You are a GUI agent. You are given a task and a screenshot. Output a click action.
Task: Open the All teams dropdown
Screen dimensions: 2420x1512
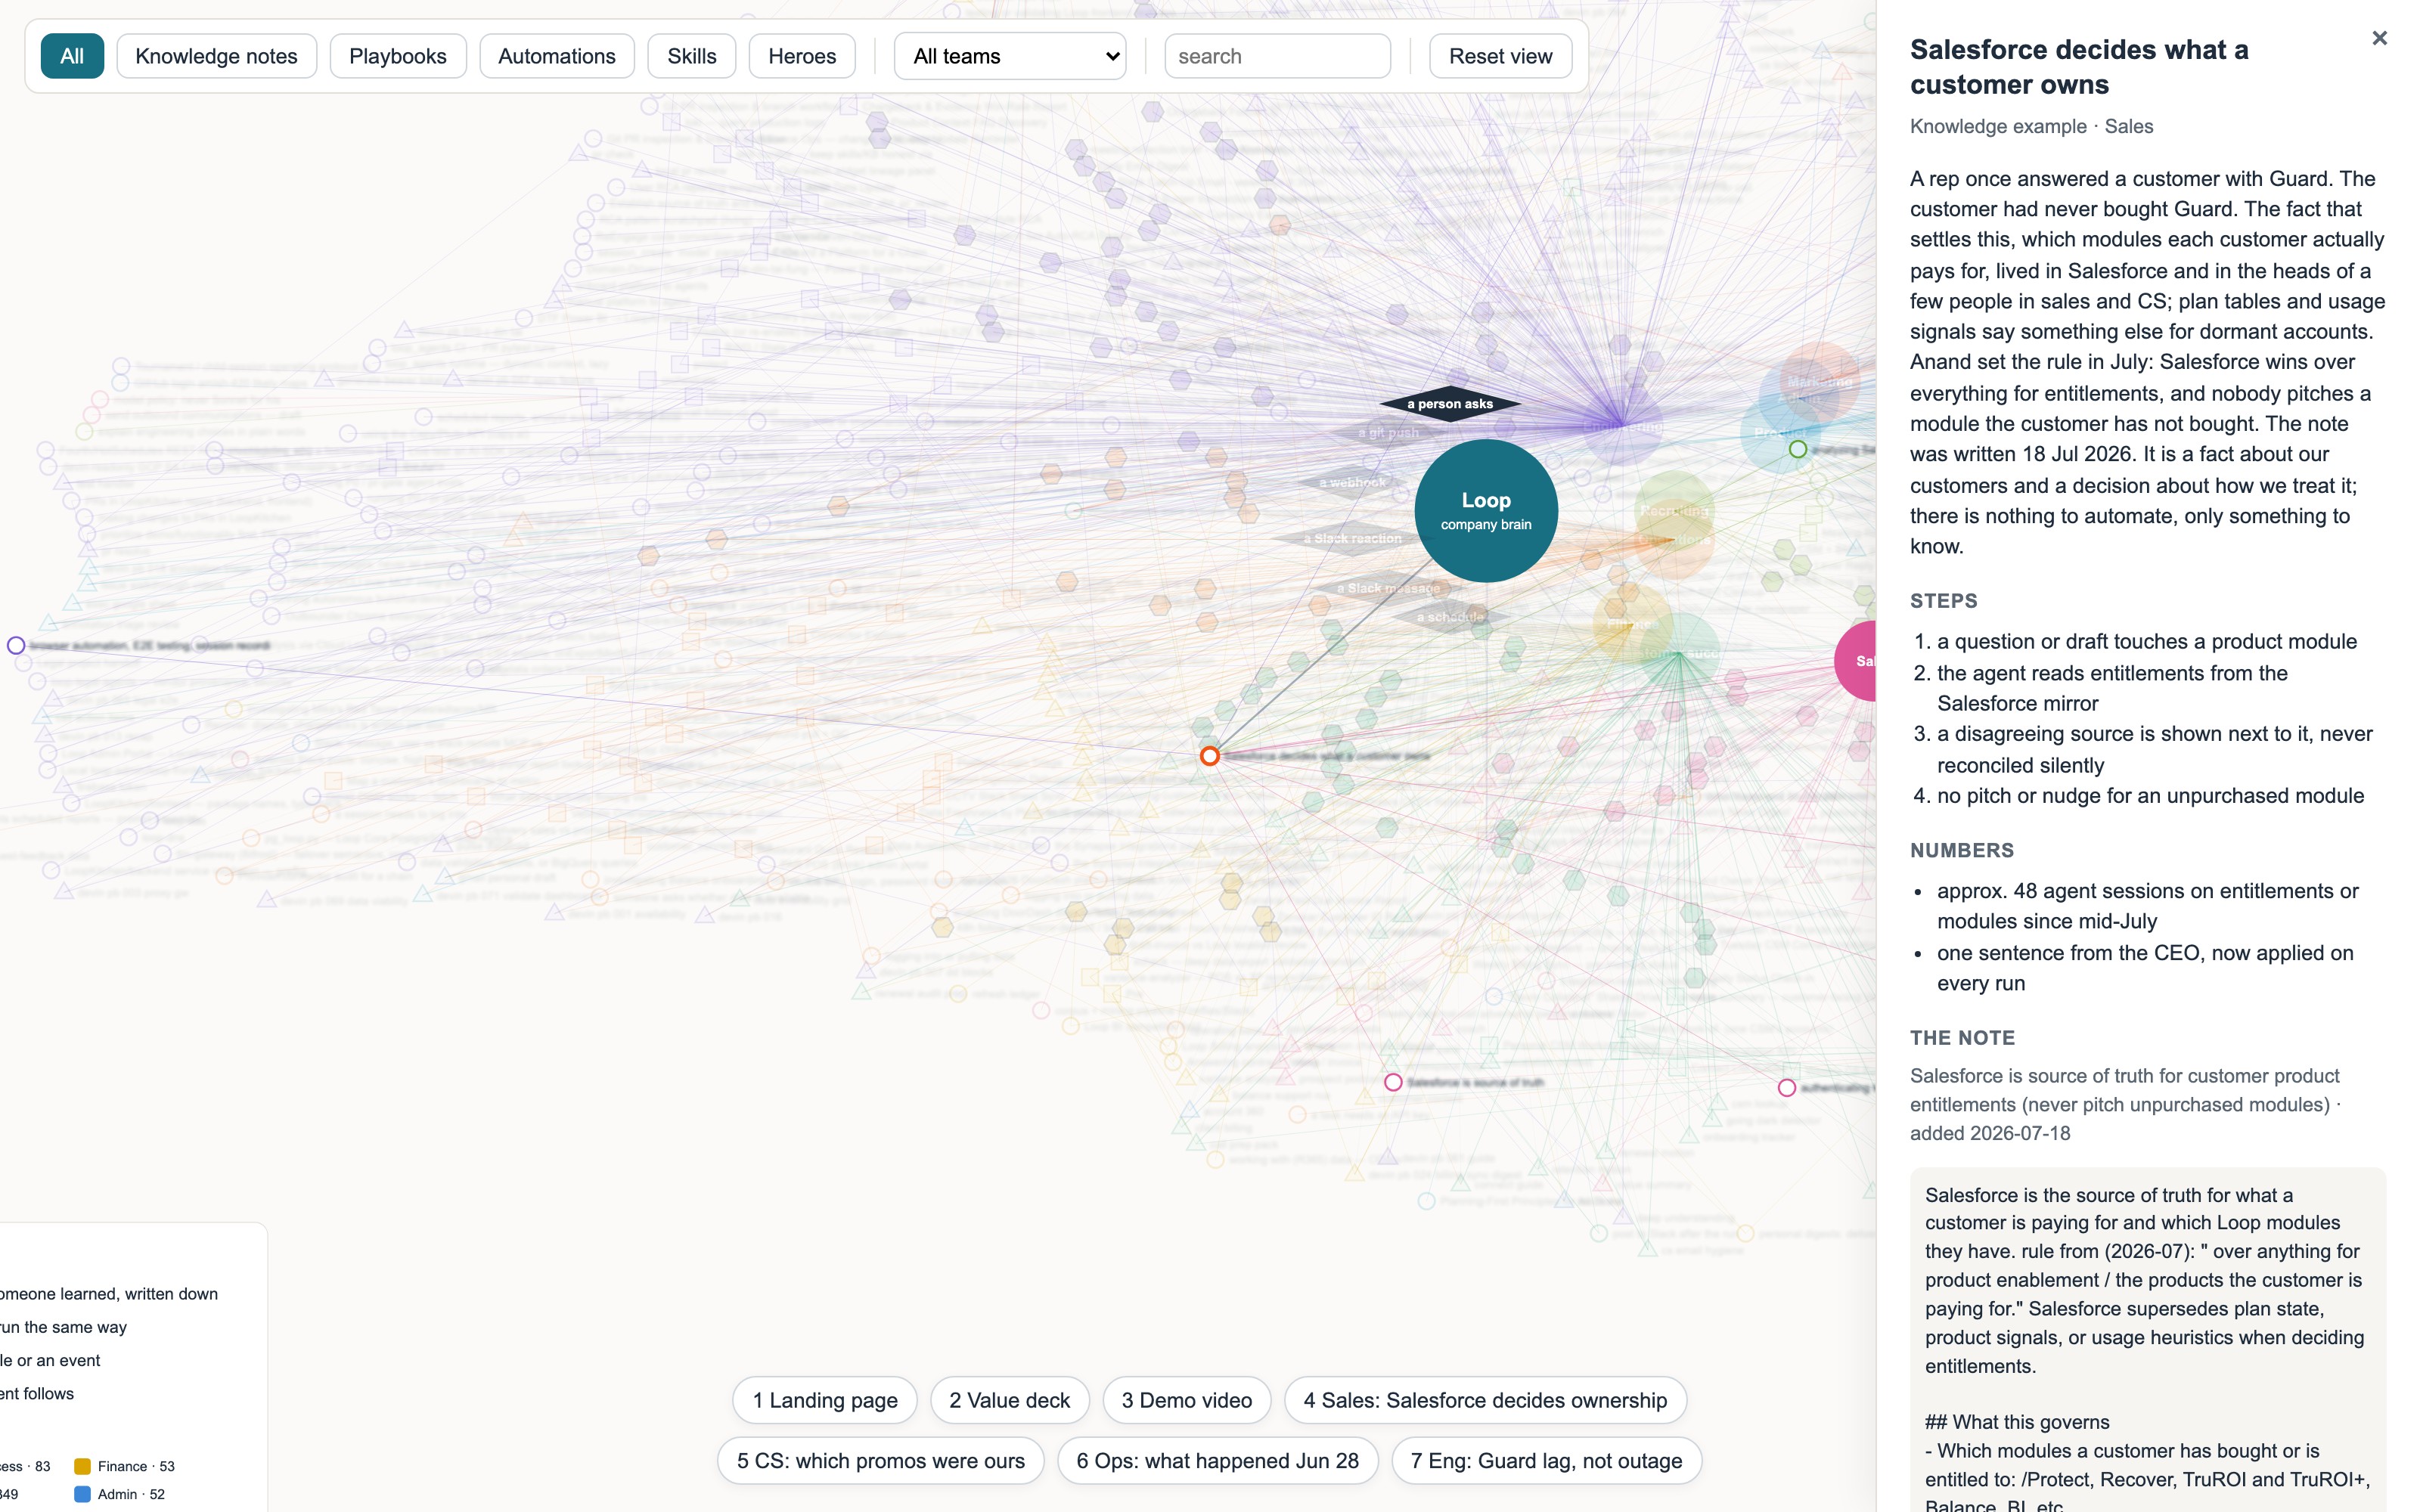[1010, 56]
